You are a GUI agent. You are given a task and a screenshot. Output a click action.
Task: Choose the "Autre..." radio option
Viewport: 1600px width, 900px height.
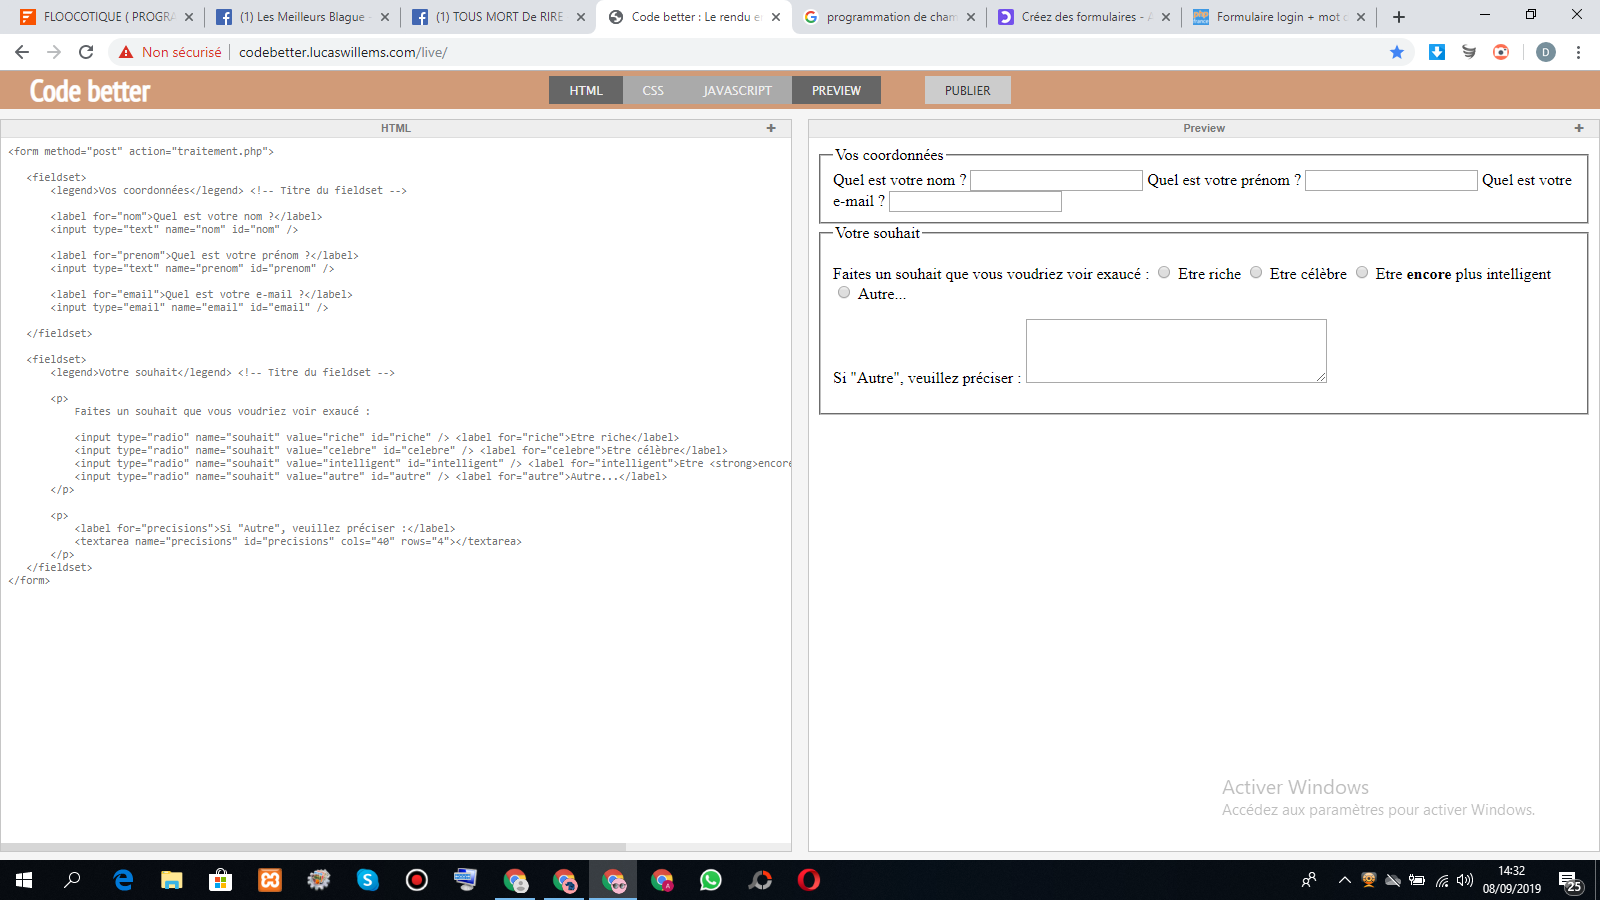(x=844, y=293)
